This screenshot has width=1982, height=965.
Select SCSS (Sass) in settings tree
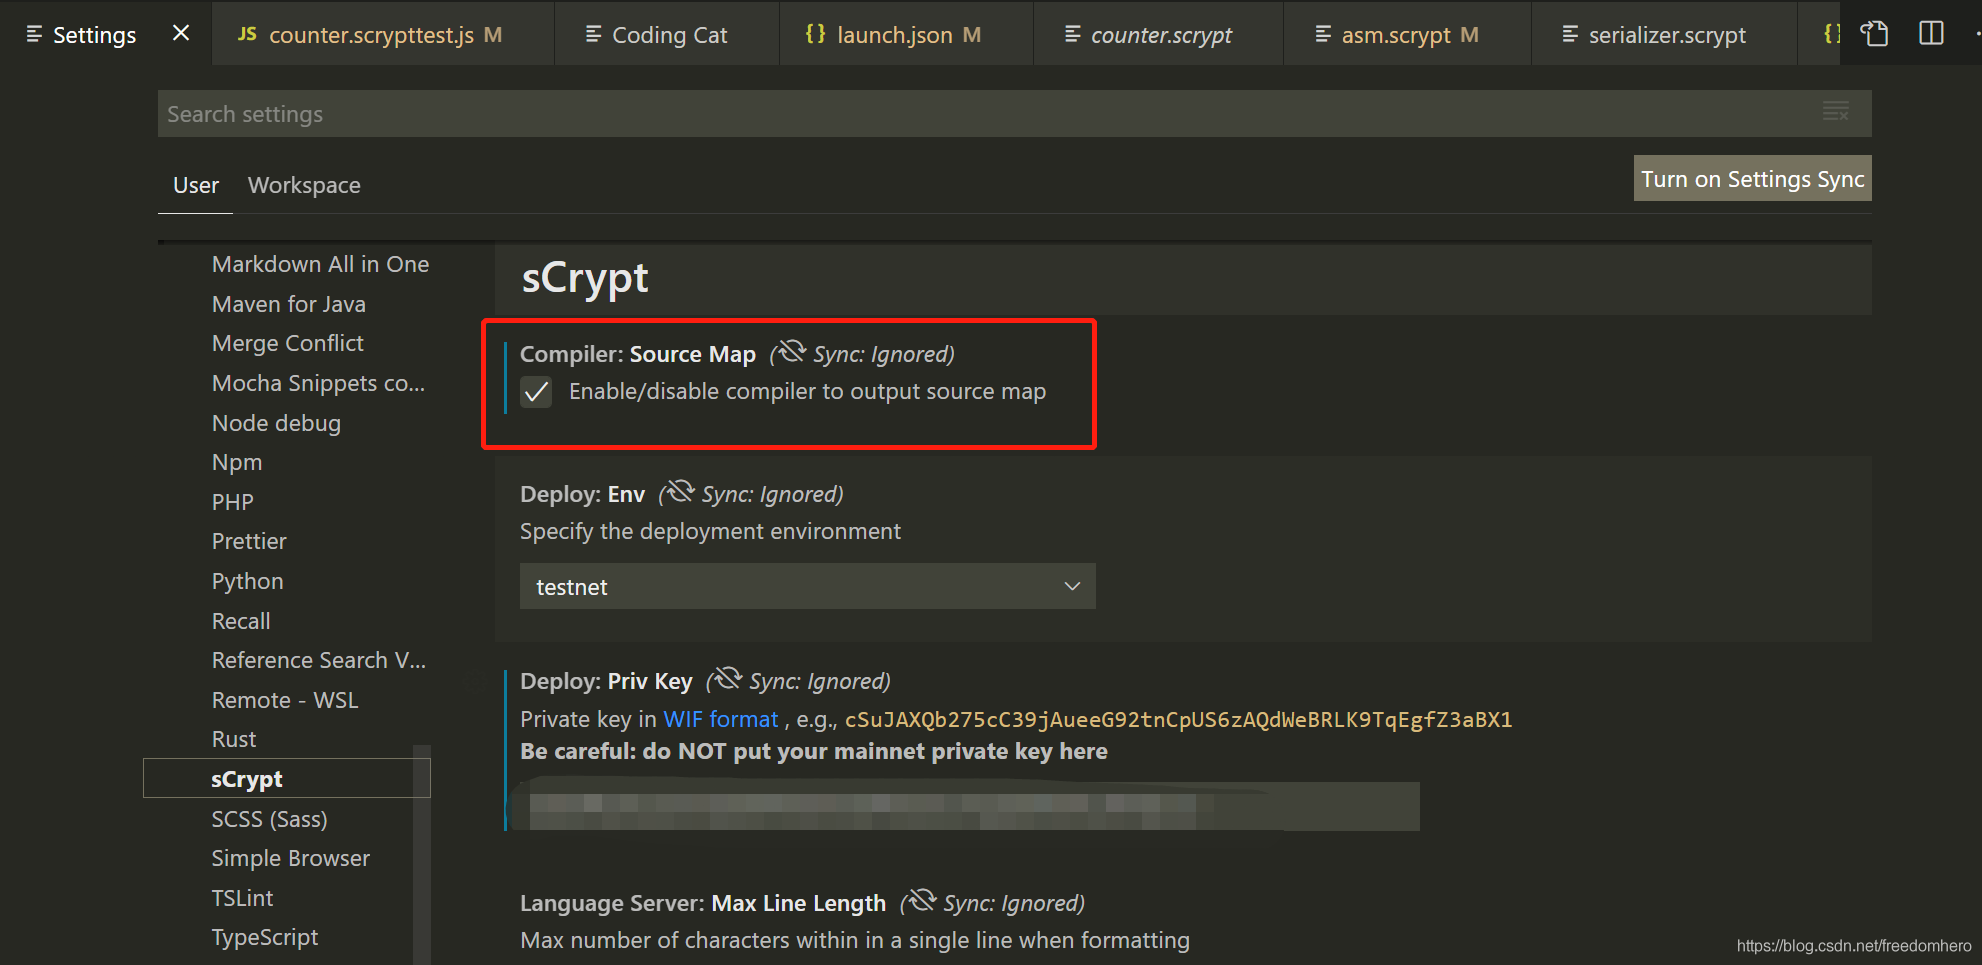pyautogui.click(x=269, y=819)
